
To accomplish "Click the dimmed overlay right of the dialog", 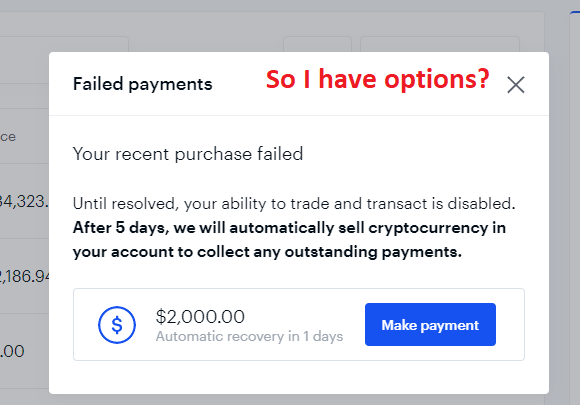I will [559, 222].
